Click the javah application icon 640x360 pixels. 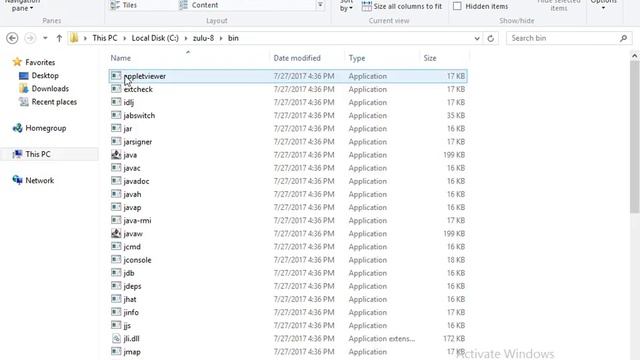point(116,194)
